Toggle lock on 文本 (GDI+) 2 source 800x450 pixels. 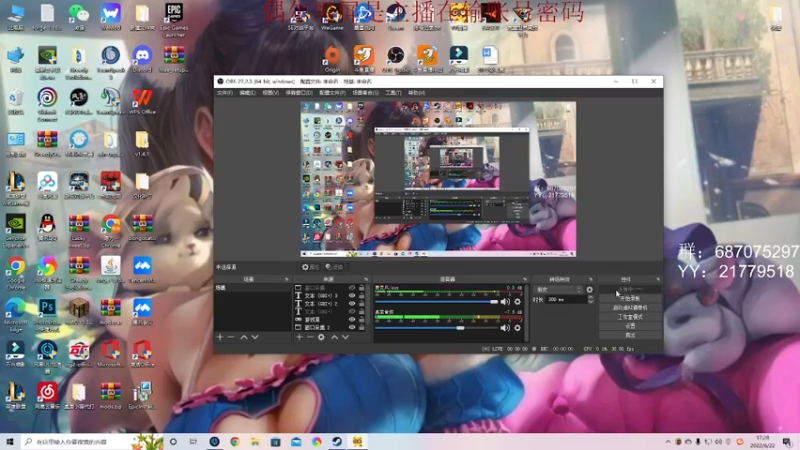pyautogui.click(x=362, y=304)
